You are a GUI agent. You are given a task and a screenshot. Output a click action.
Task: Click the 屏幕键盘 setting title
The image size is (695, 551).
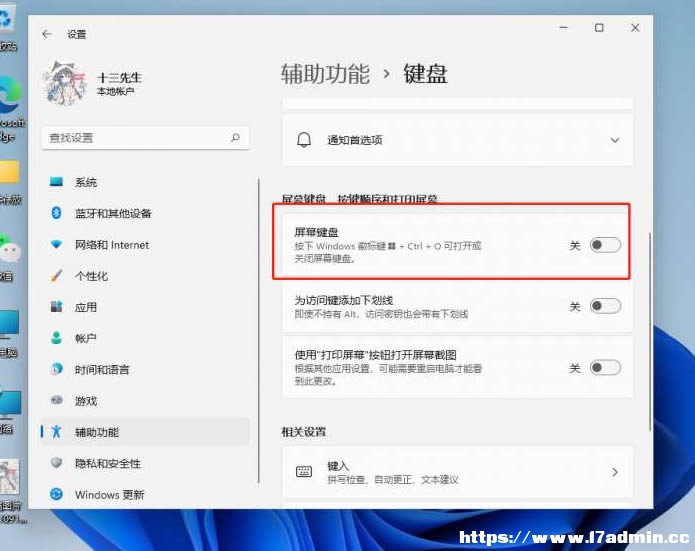tap(316, 232)
